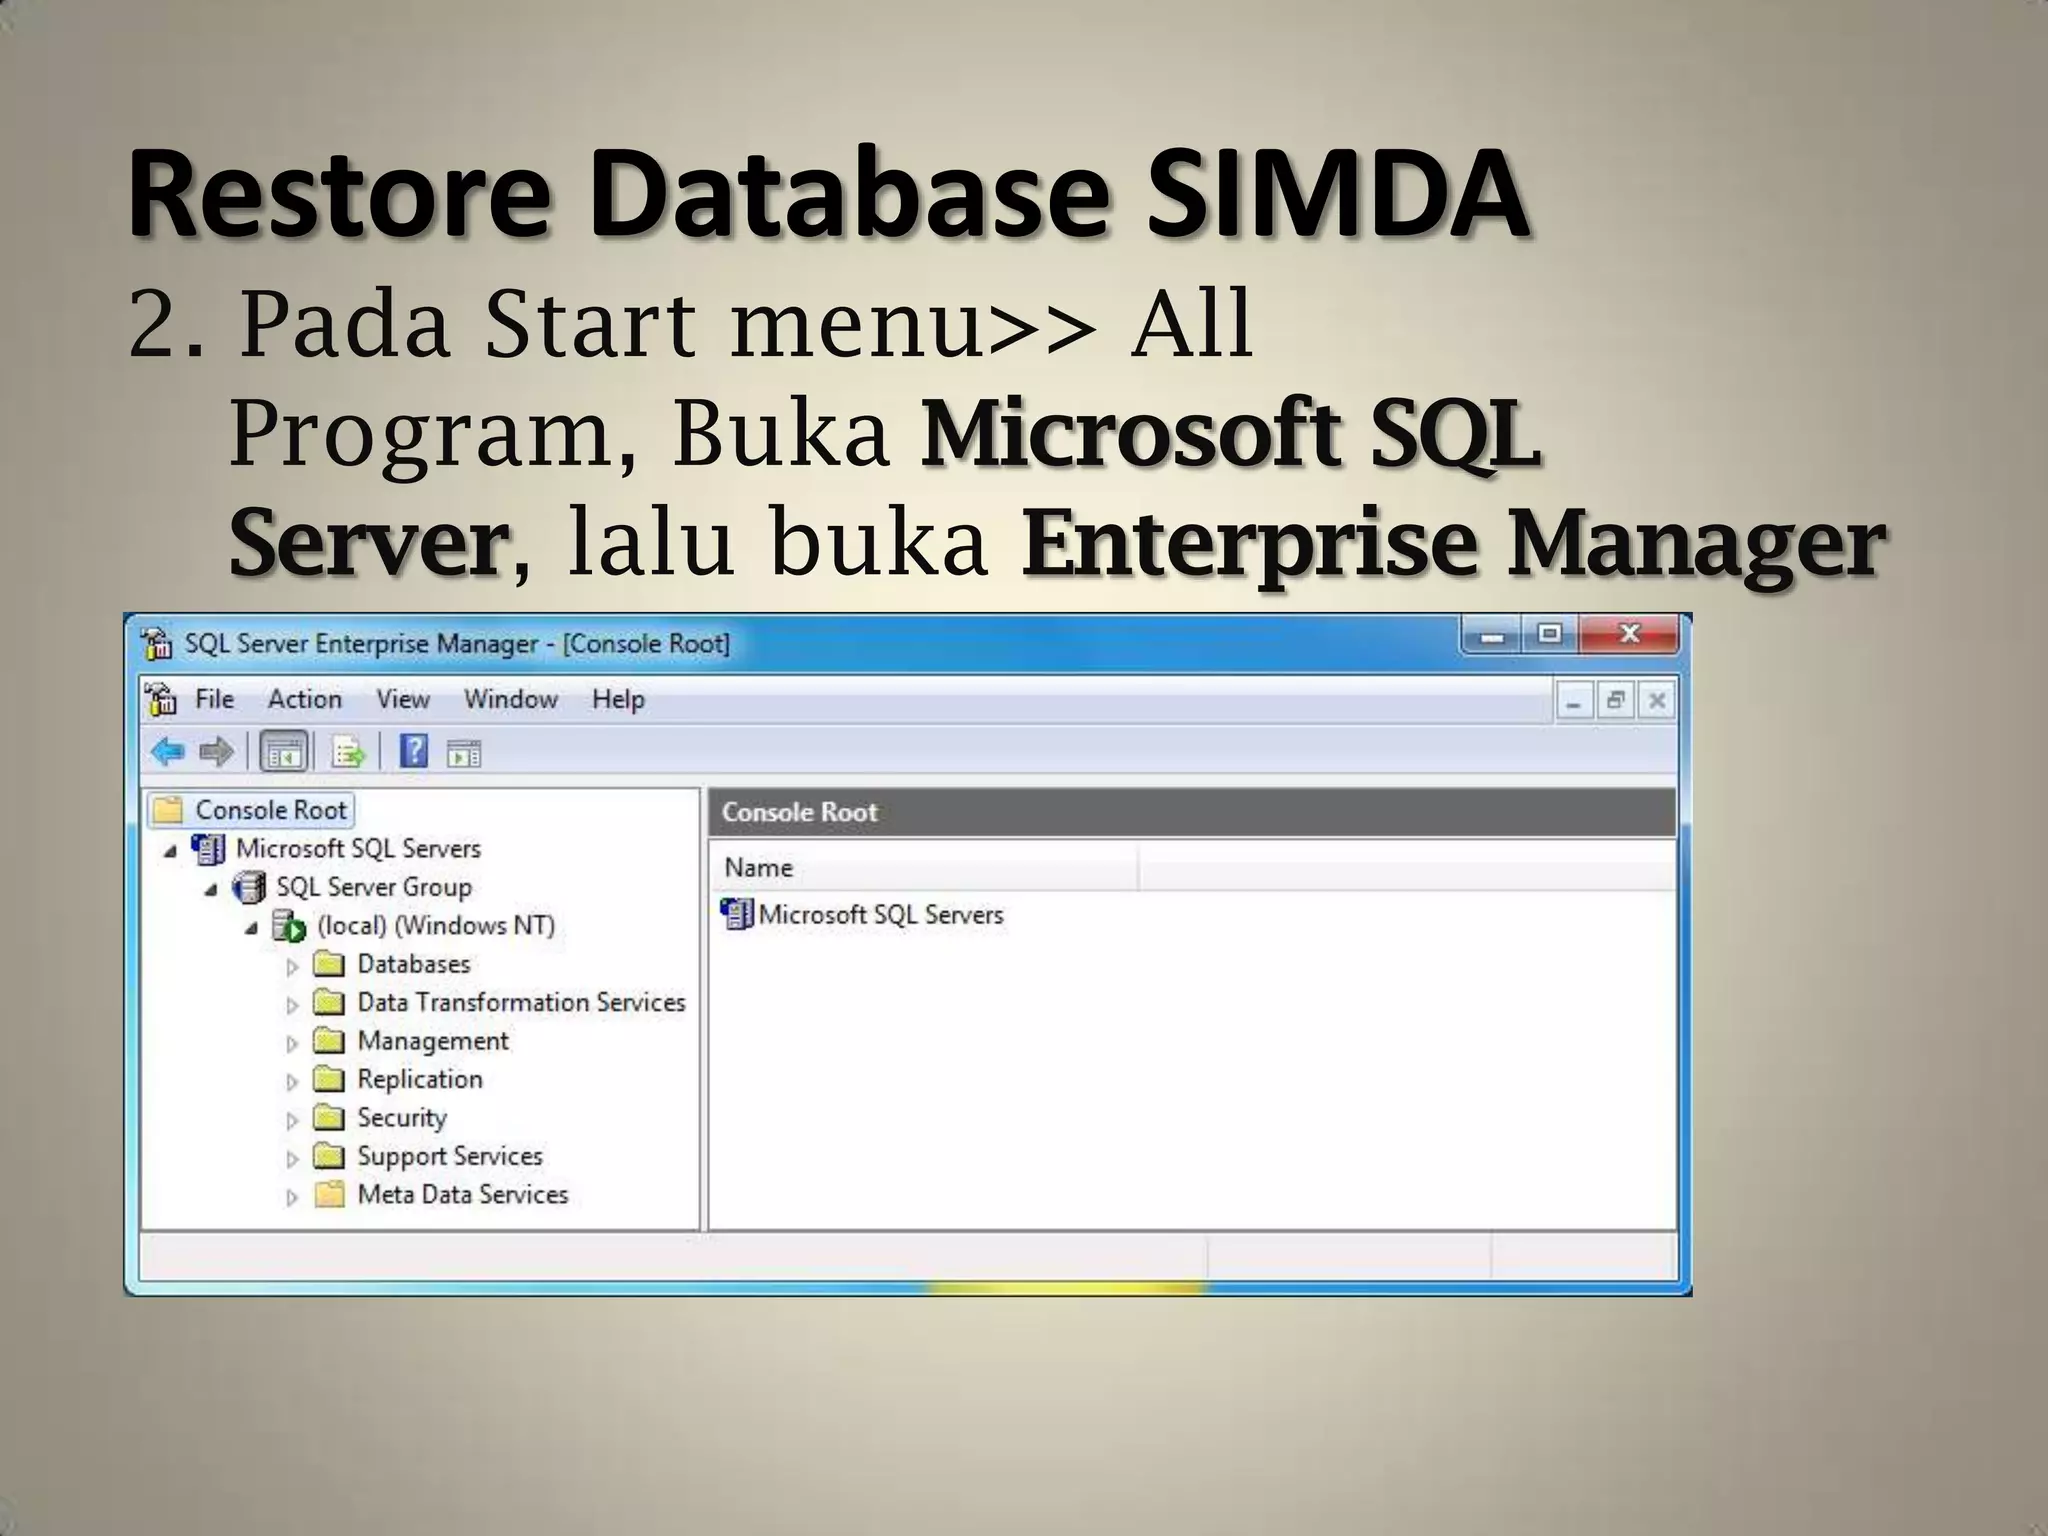The image size is (2048, 1536).
Task: Expand the Support Services node
Action: (292, 1159)
